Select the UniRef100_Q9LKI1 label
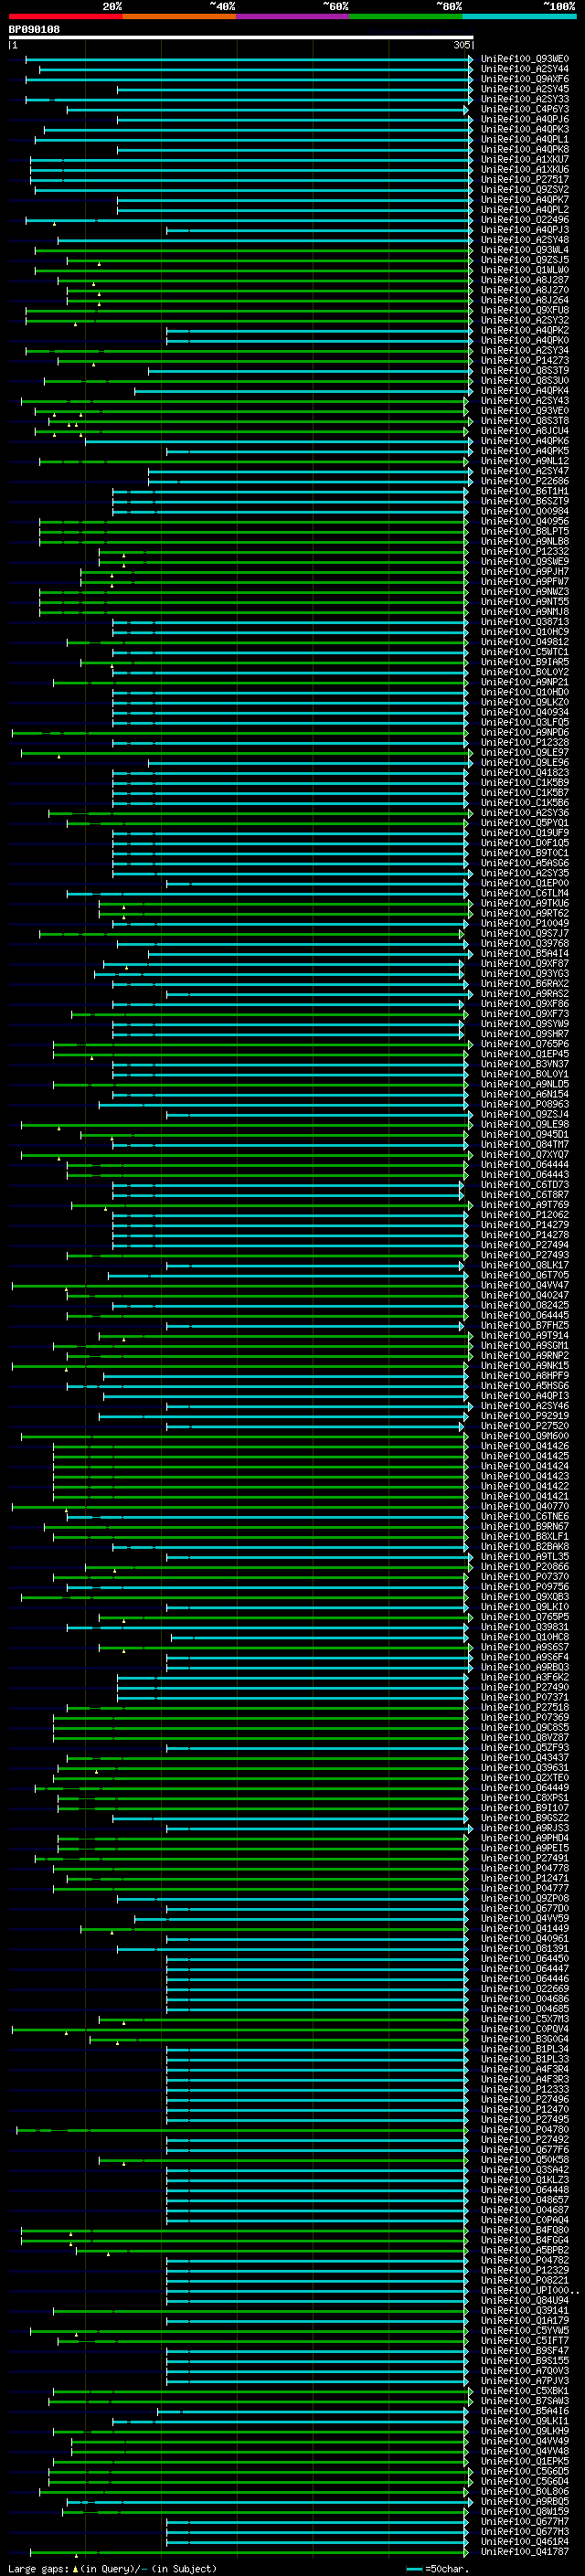Viewport: 585px width, 2576px height. [525, 2421]
